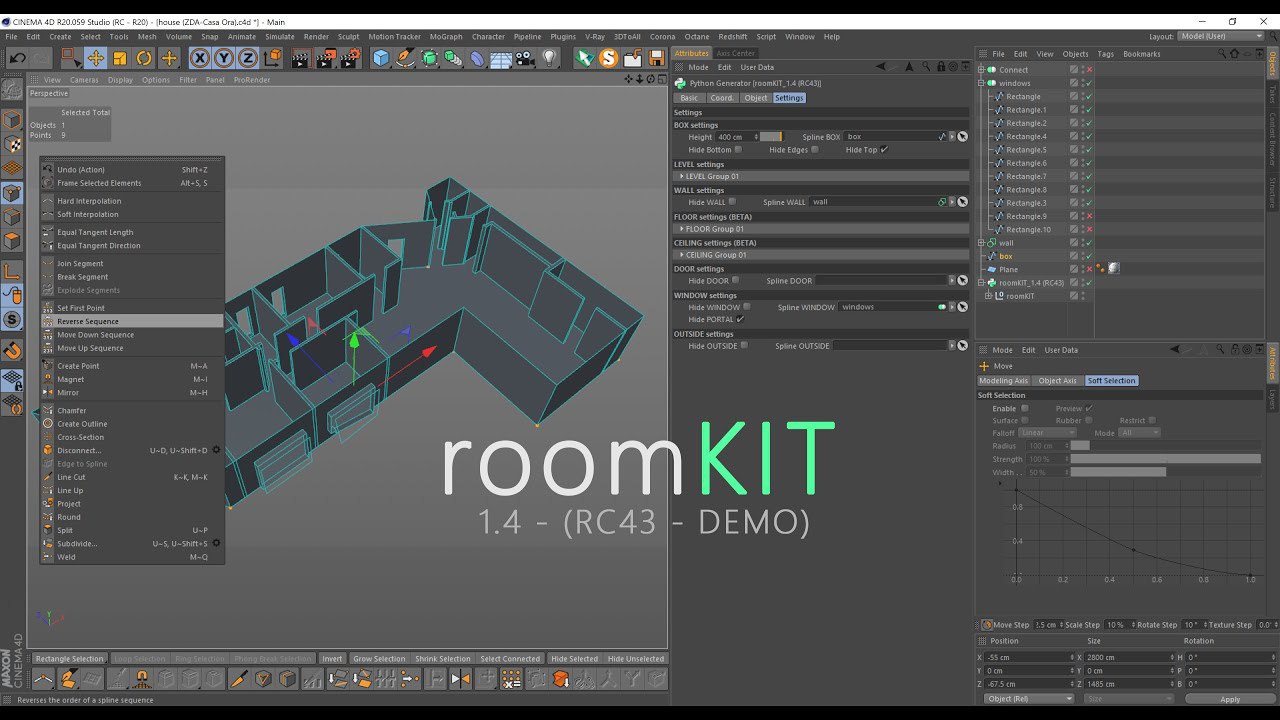Viewport: 1280px width, 720px height.
Task: Click the Light bulb icon
Action: (549, 58)
